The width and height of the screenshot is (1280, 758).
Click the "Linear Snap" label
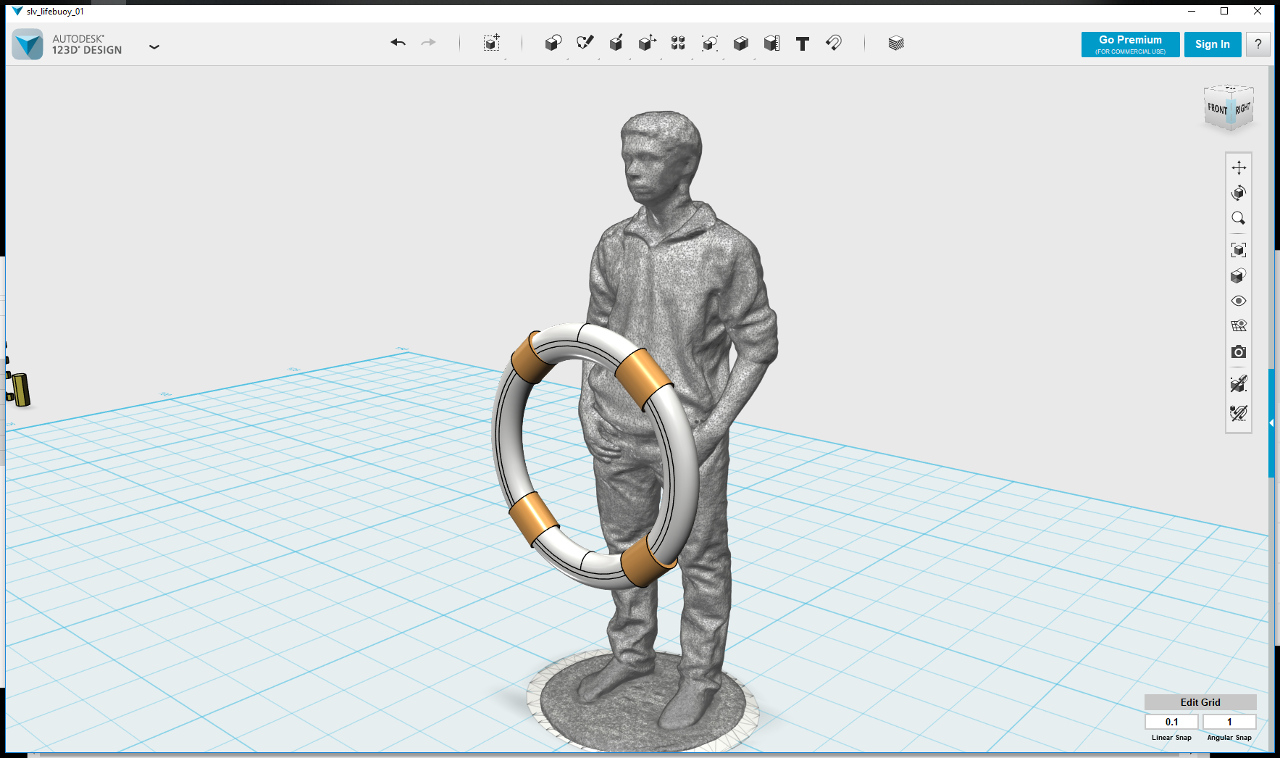tap(1172, 738)
